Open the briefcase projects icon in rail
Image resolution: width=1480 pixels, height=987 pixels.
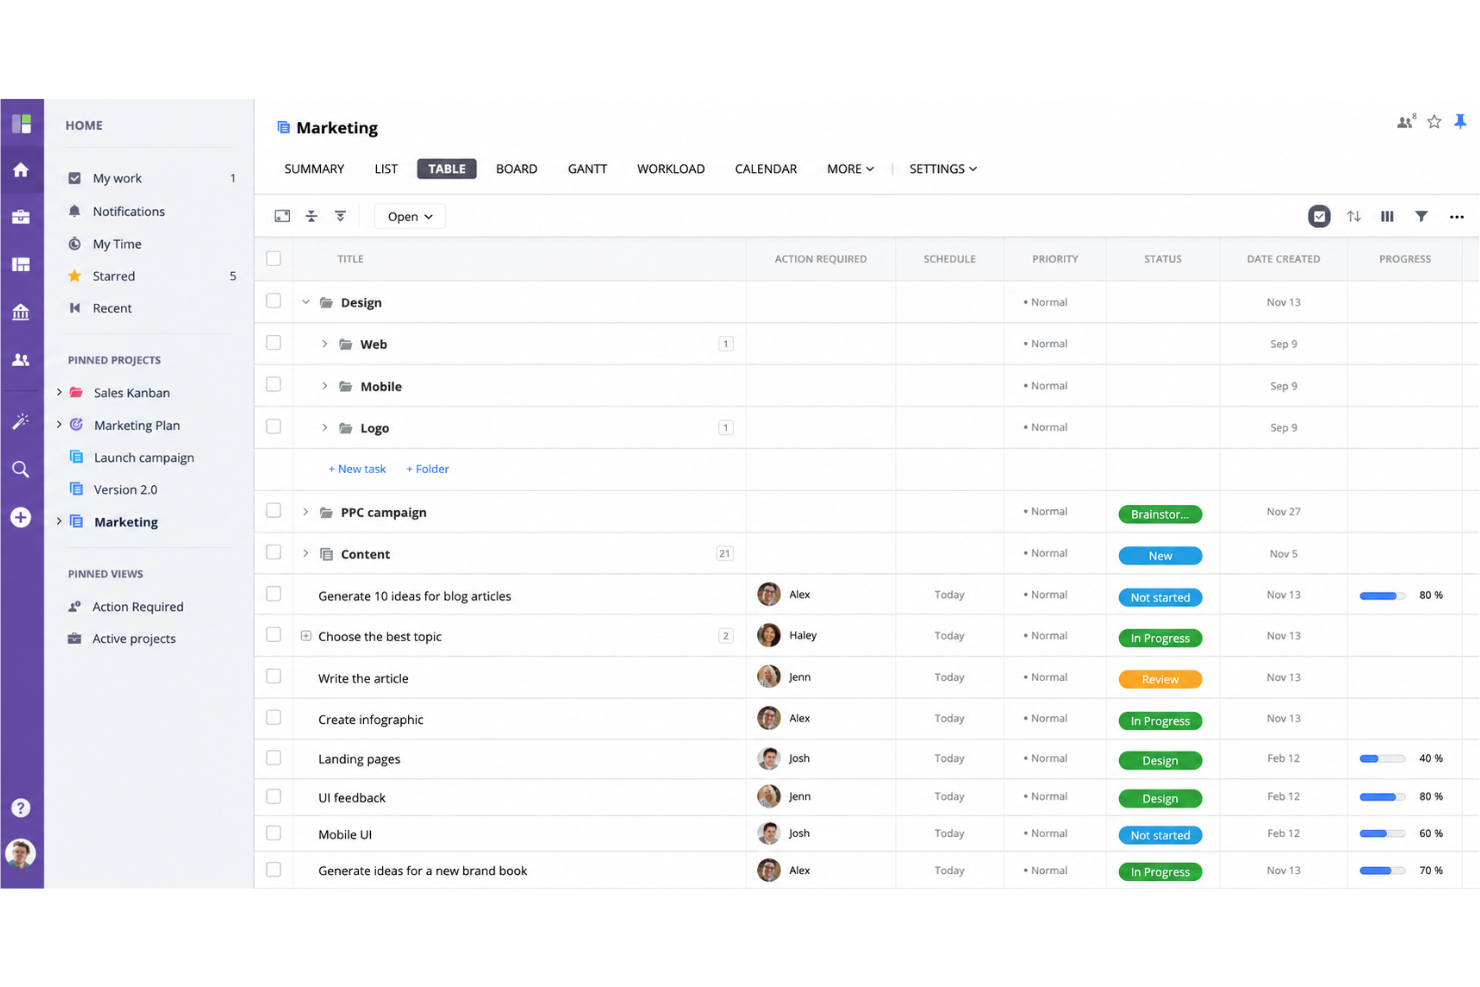coord(21,217)
